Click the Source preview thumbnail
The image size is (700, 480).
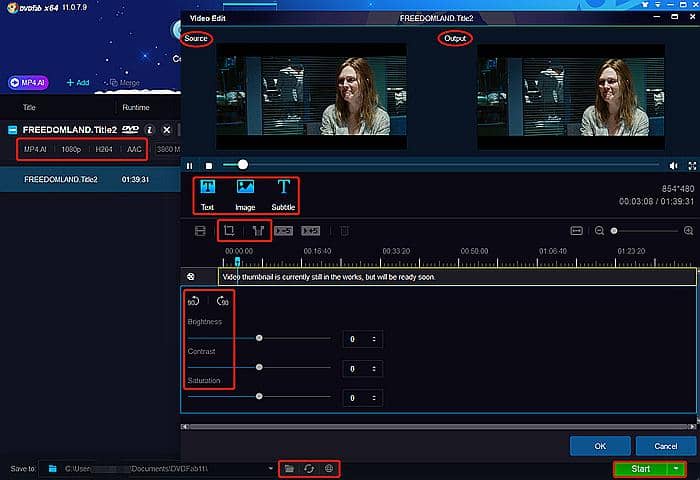click(x=311, y=96)
